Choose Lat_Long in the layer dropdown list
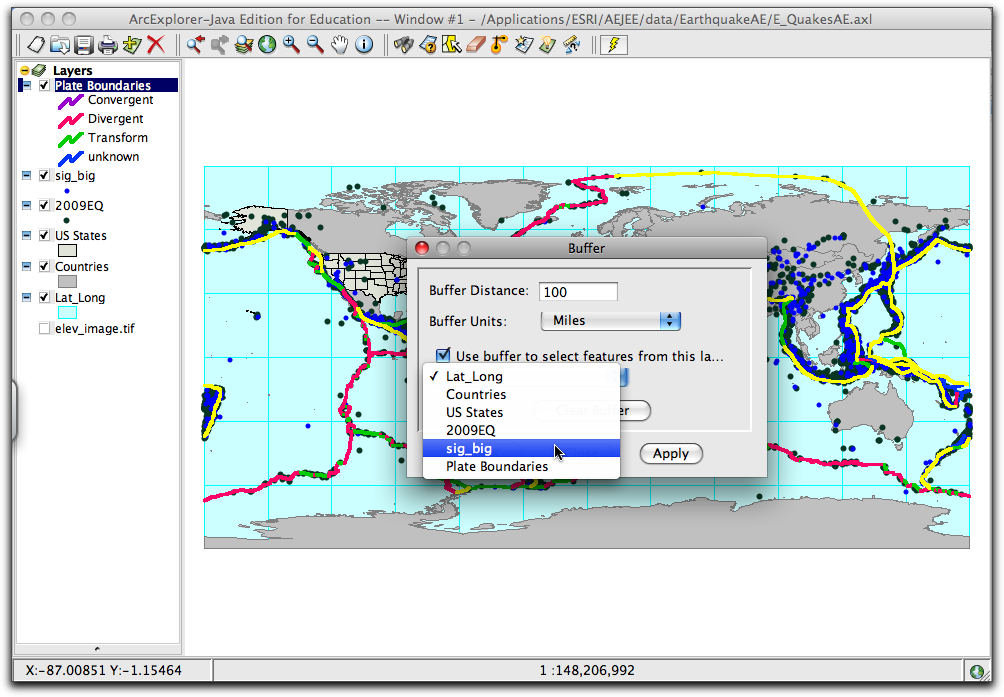The height and width of the screenshot is (697, 1004). click(521, 376)
